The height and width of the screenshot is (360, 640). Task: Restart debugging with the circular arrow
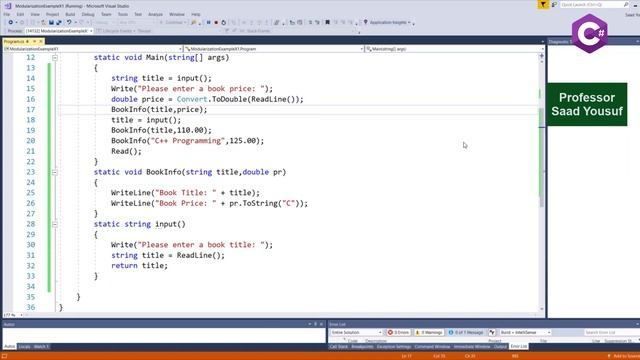click(x=224, y=22)
